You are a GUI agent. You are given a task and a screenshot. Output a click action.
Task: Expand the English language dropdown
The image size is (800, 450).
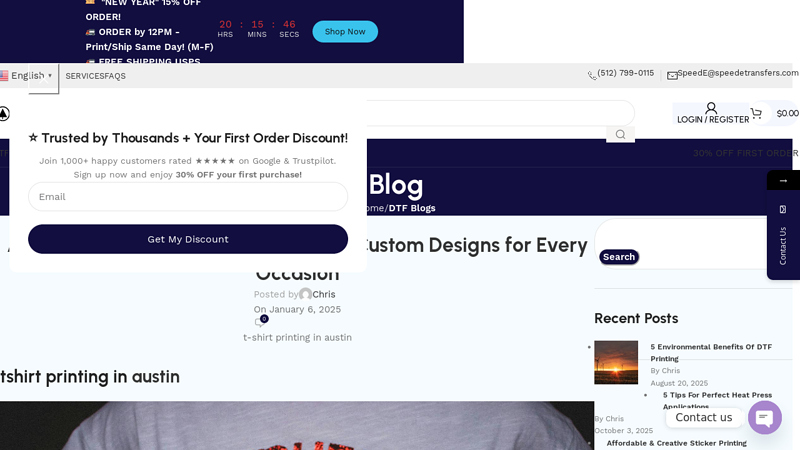coord(26,76)
